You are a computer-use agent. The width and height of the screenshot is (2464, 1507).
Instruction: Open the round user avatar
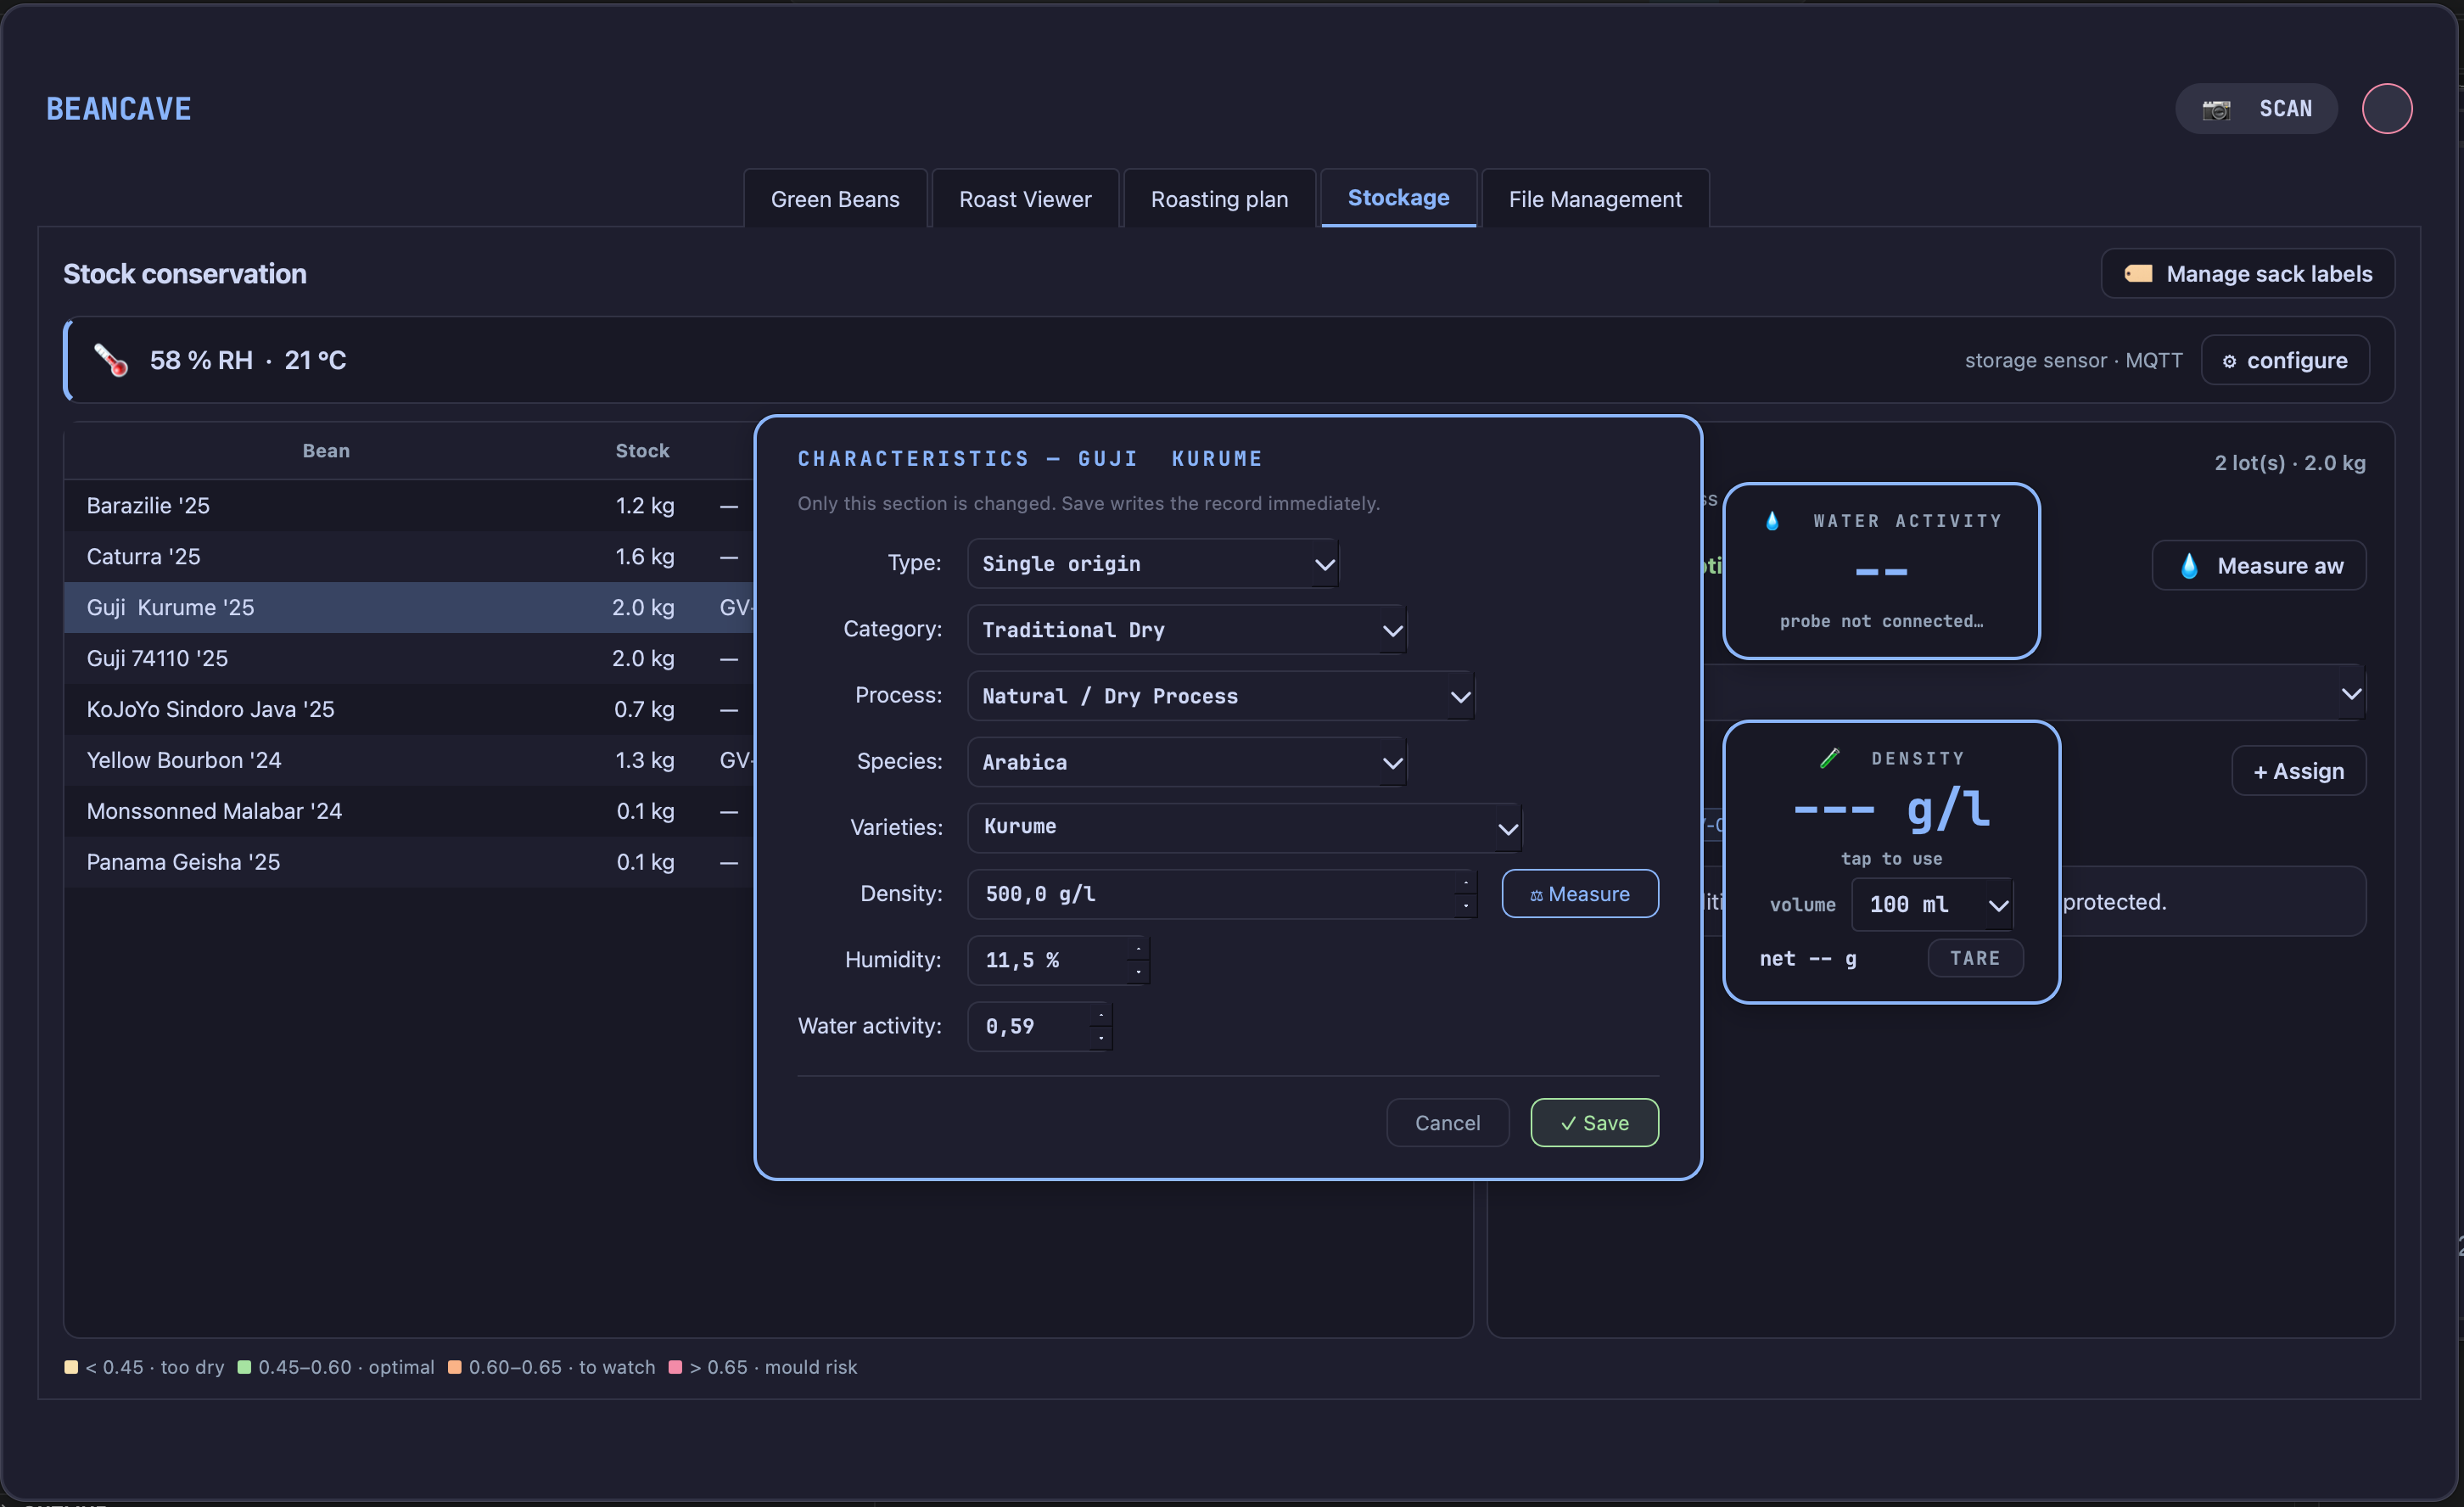point(2387,108)
